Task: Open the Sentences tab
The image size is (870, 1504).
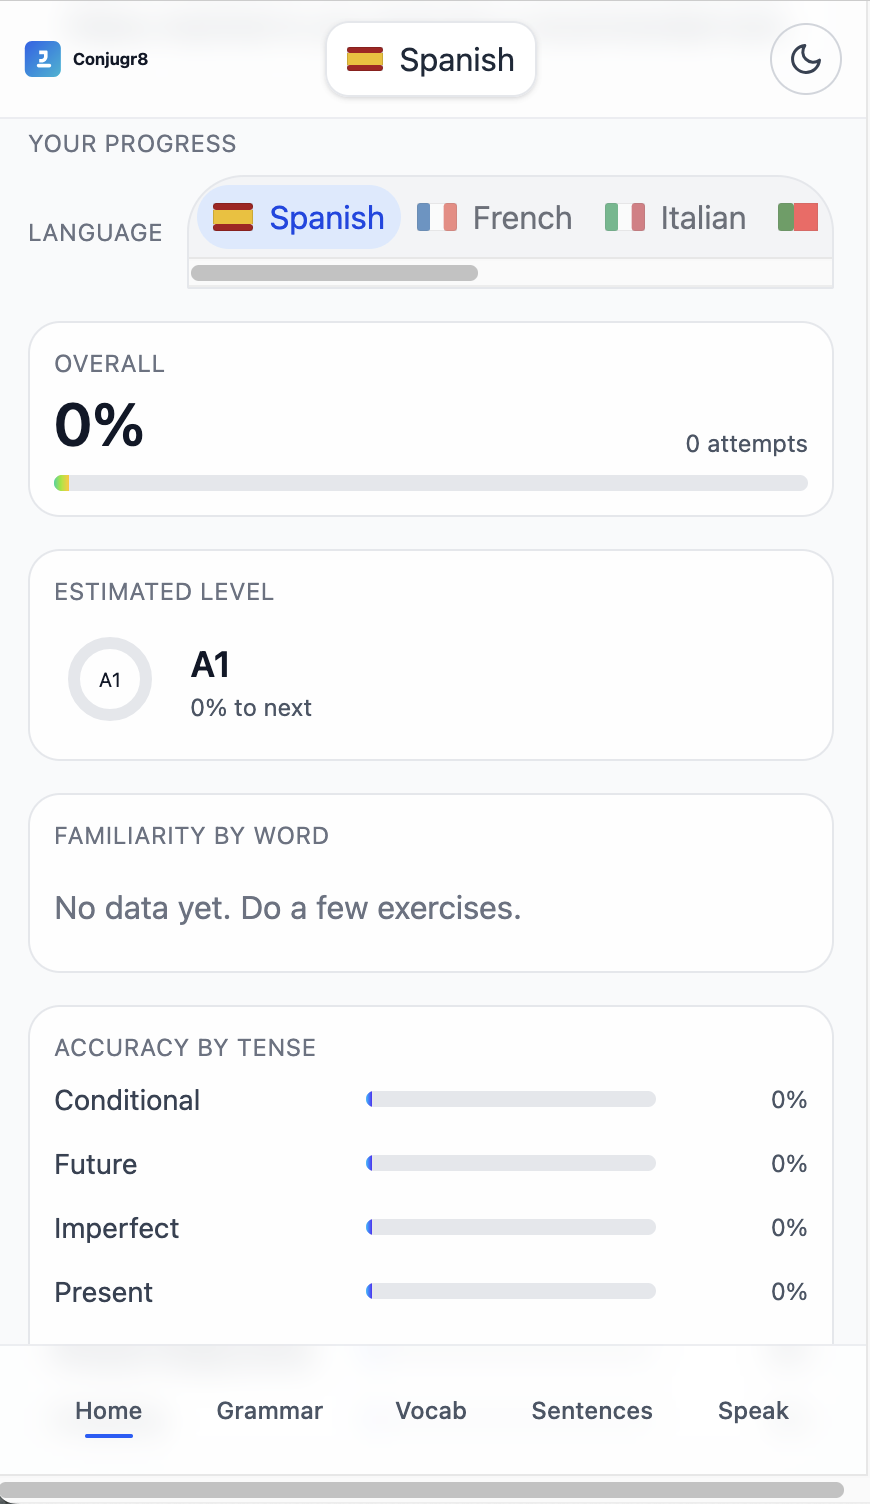Action: (x=592, y=1411)
